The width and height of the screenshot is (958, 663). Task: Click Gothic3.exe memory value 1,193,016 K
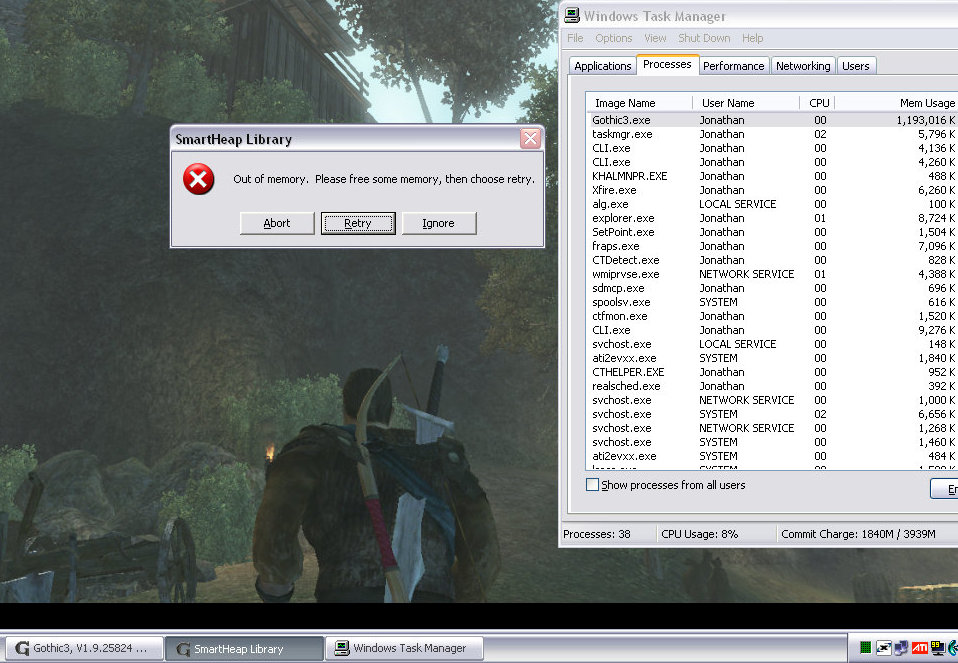[x=926, y=120]
